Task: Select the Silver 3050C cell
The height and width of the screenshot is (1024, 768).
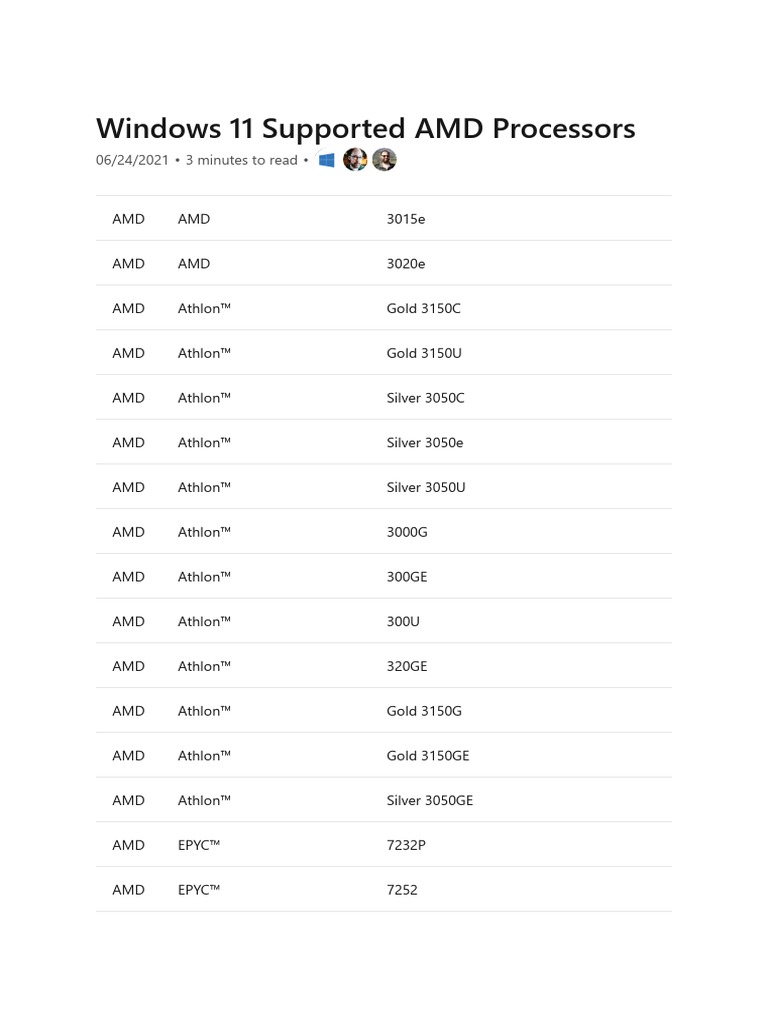Action: 425,398
